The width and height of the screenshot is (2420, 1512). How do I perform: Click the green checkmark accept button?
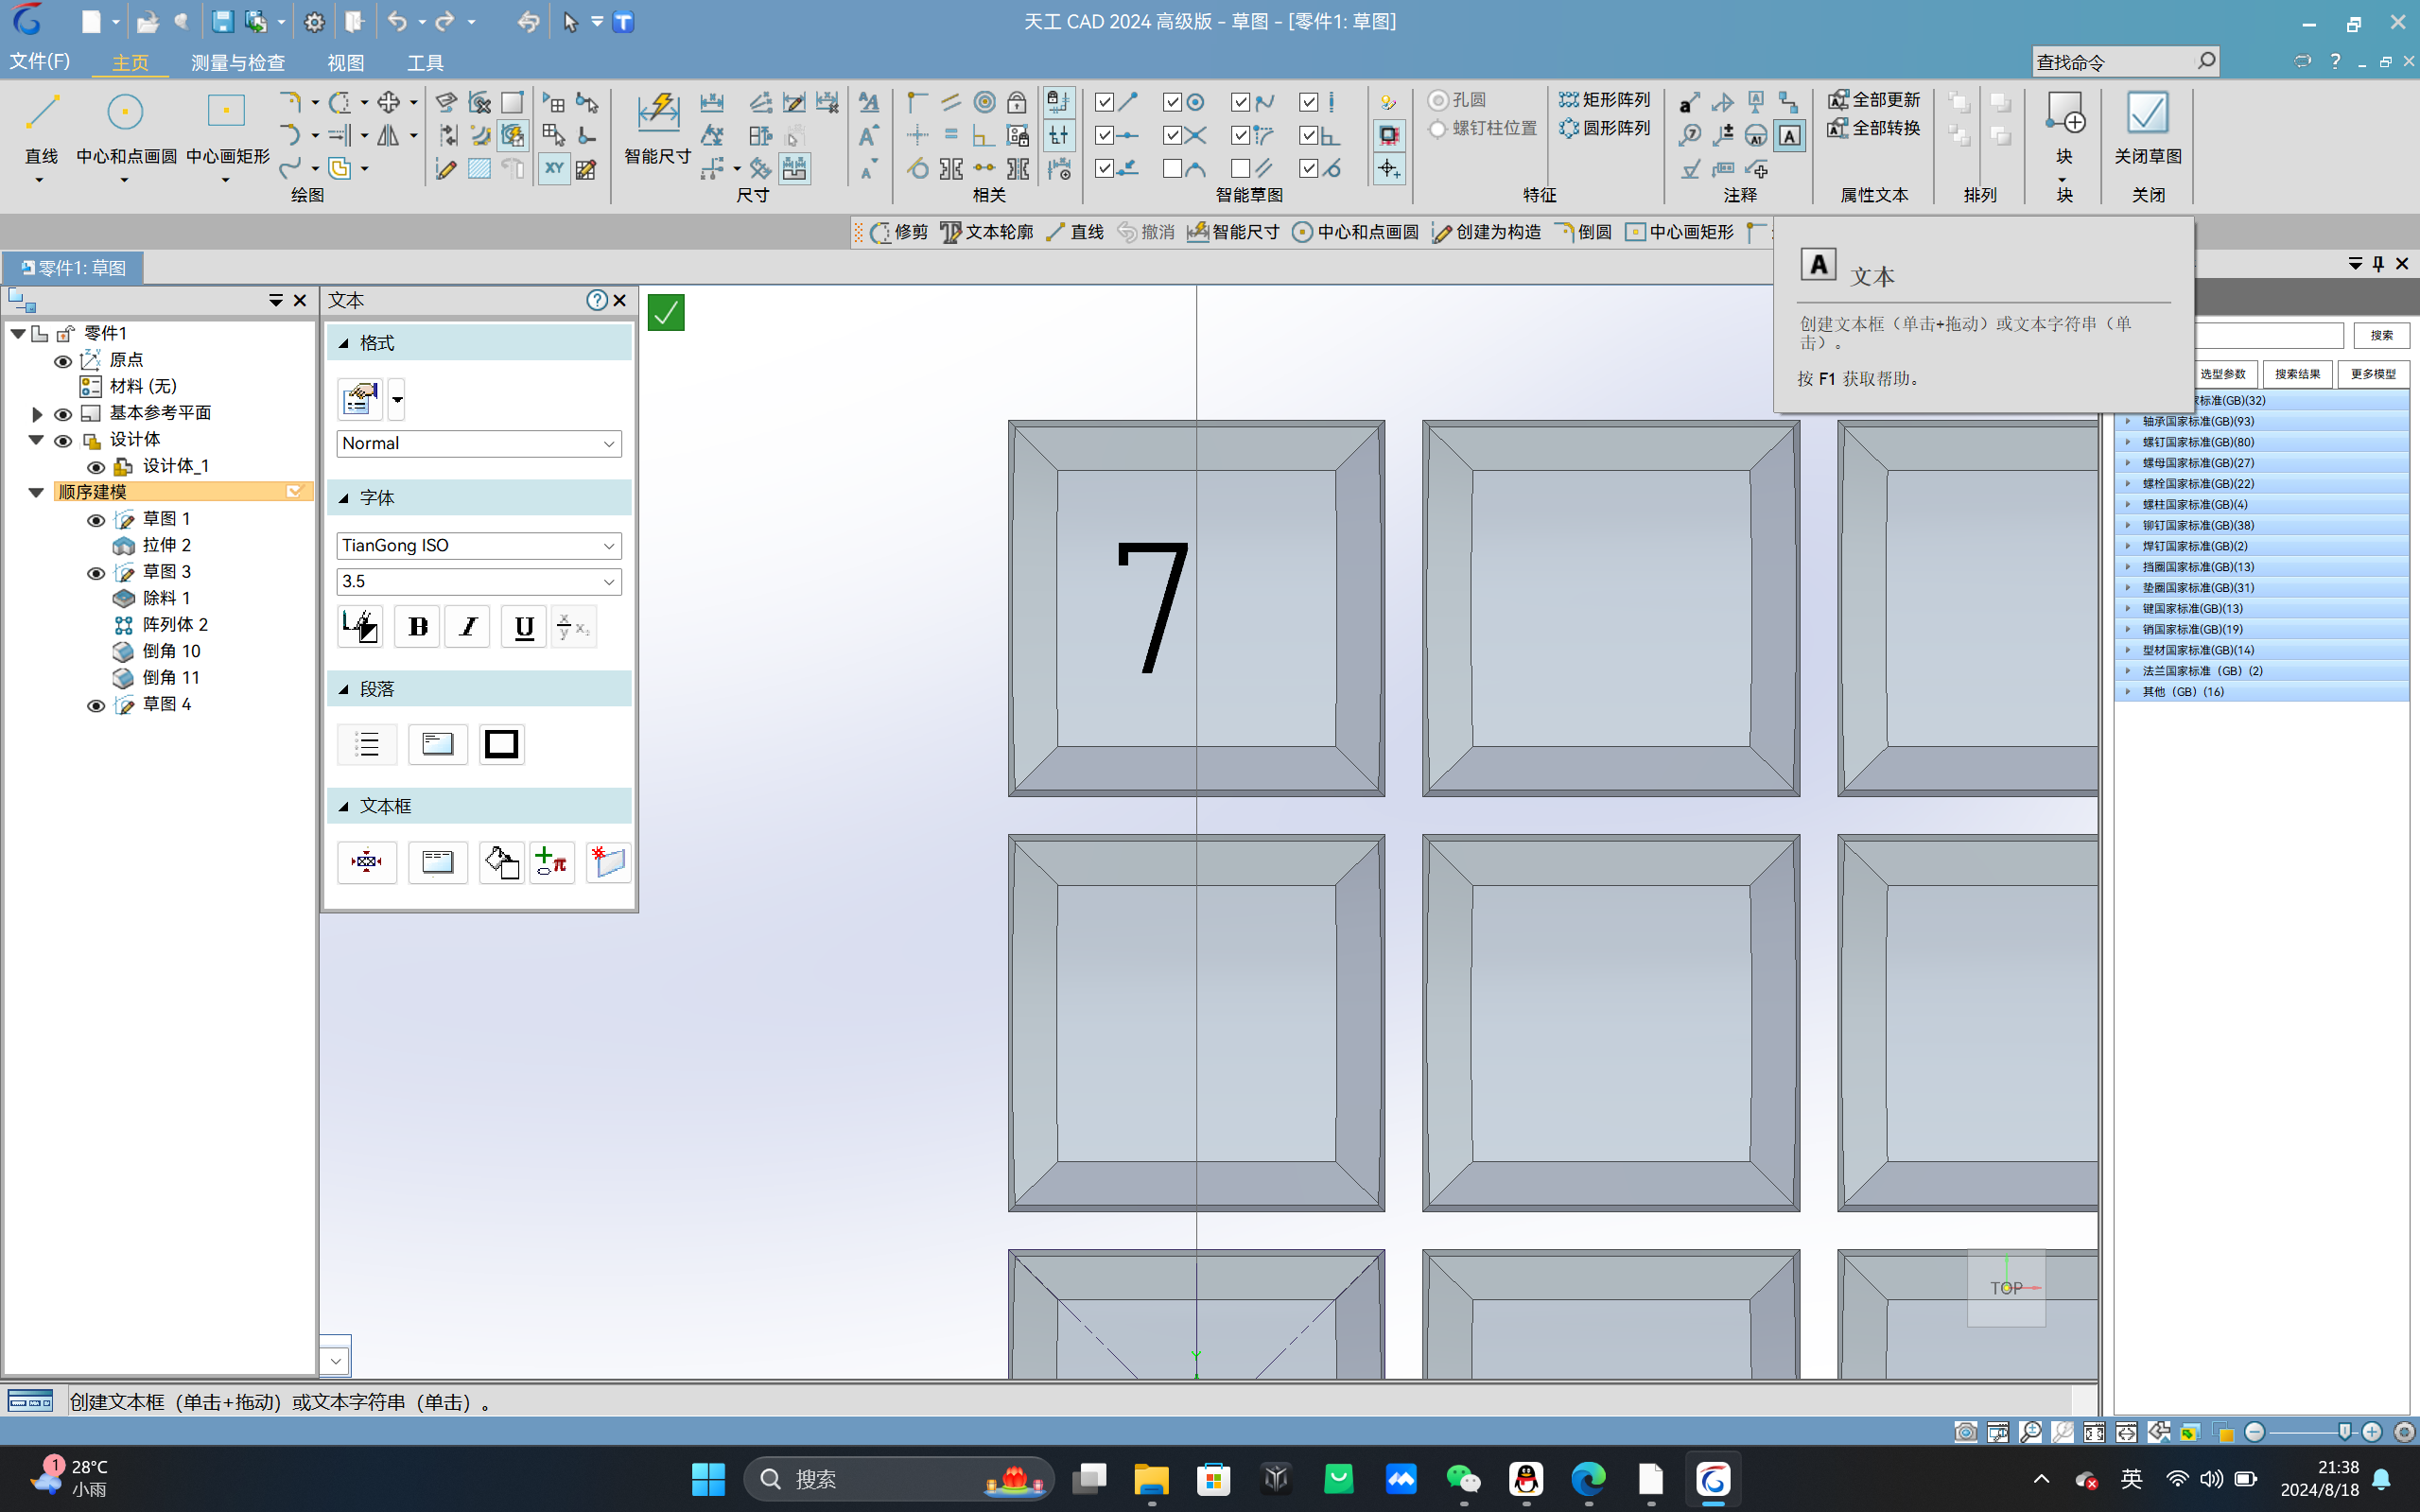point(666,313)
